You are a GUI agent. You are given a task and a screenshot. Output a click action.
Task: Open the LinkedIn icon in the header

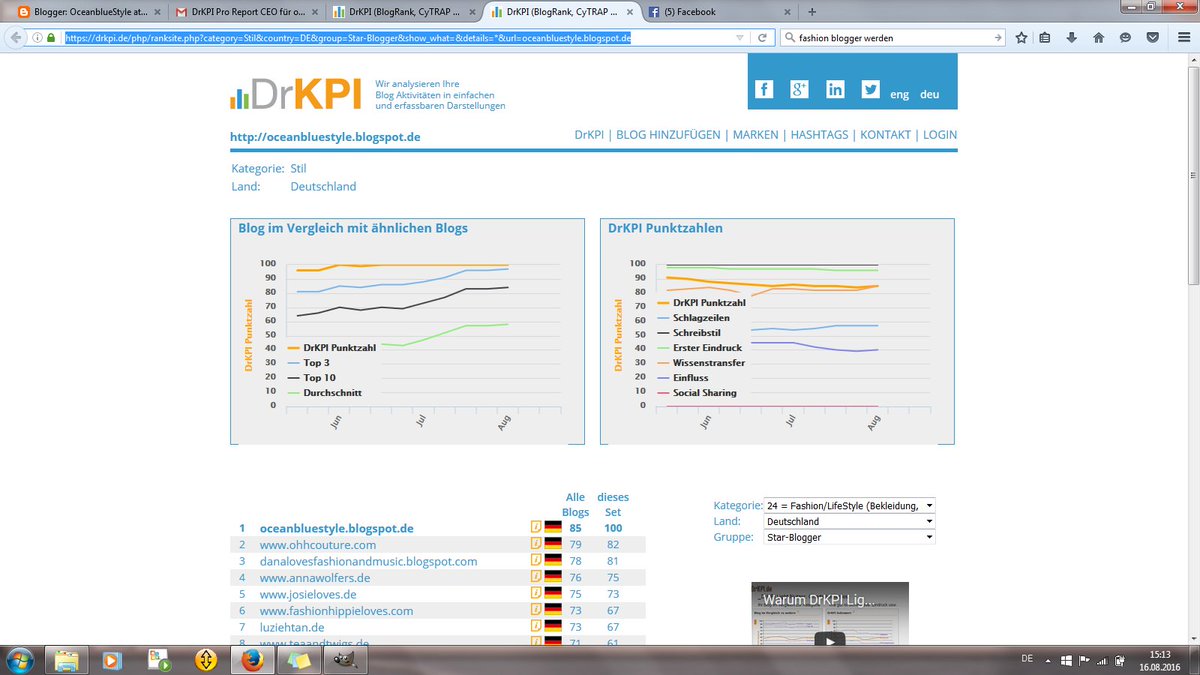pos(835,88)
